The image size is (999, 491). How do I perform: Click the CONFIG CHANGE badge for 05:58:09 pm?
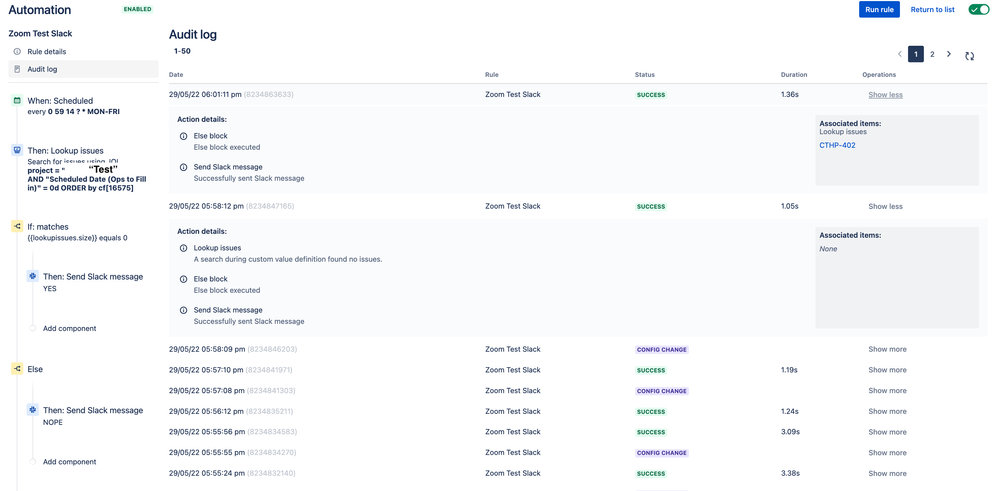click(662, 350)
